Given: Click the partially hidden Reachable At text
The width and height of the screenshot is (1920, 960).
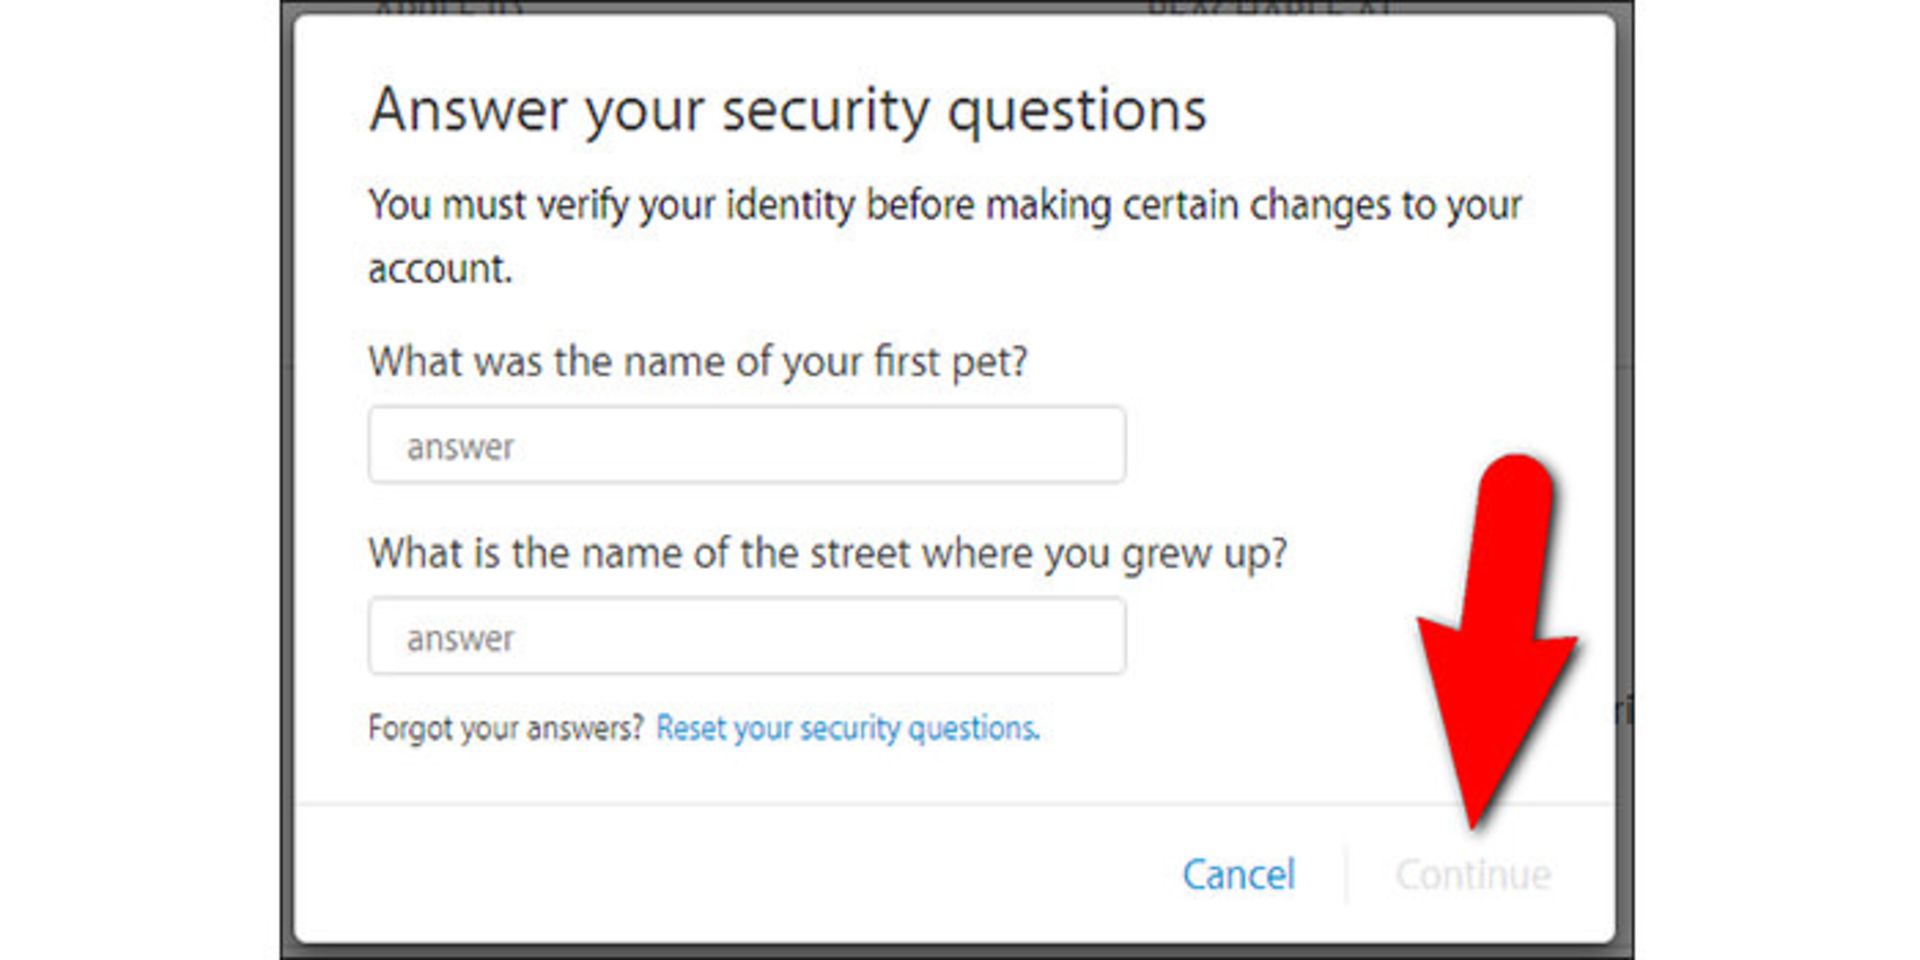Looking at the screenshot, I should click(1270, 8).
